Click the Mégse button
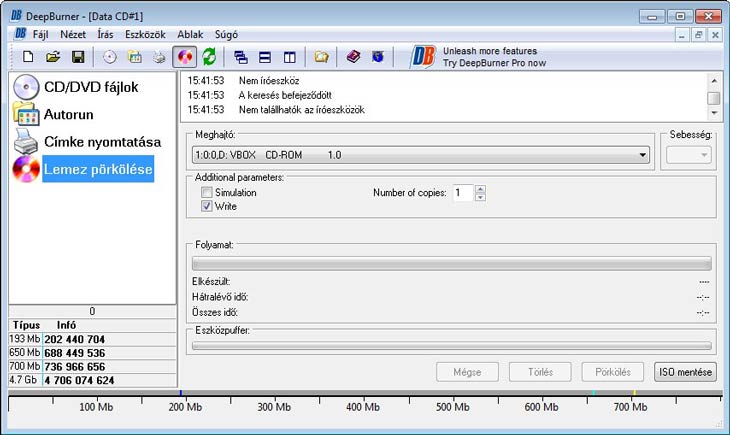Image resolution: width=730 pixels, height=435 pixels. pyautogui.click(x=467, y=372)
